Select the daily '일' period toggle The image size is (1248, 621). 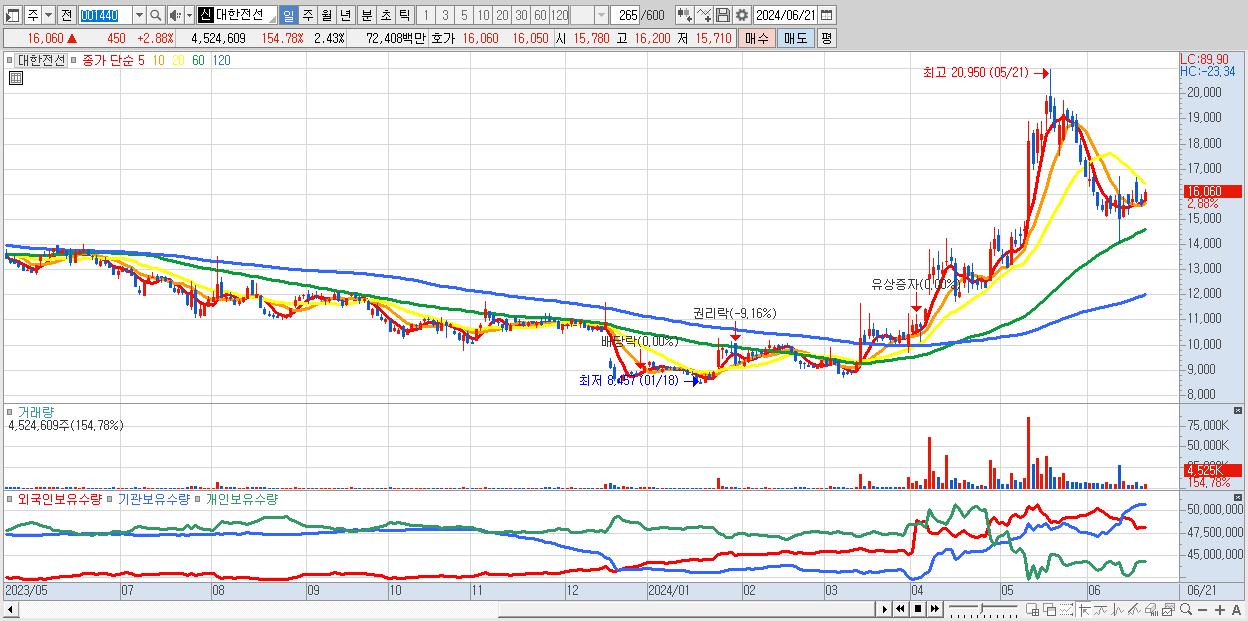(x=289, y=15)
